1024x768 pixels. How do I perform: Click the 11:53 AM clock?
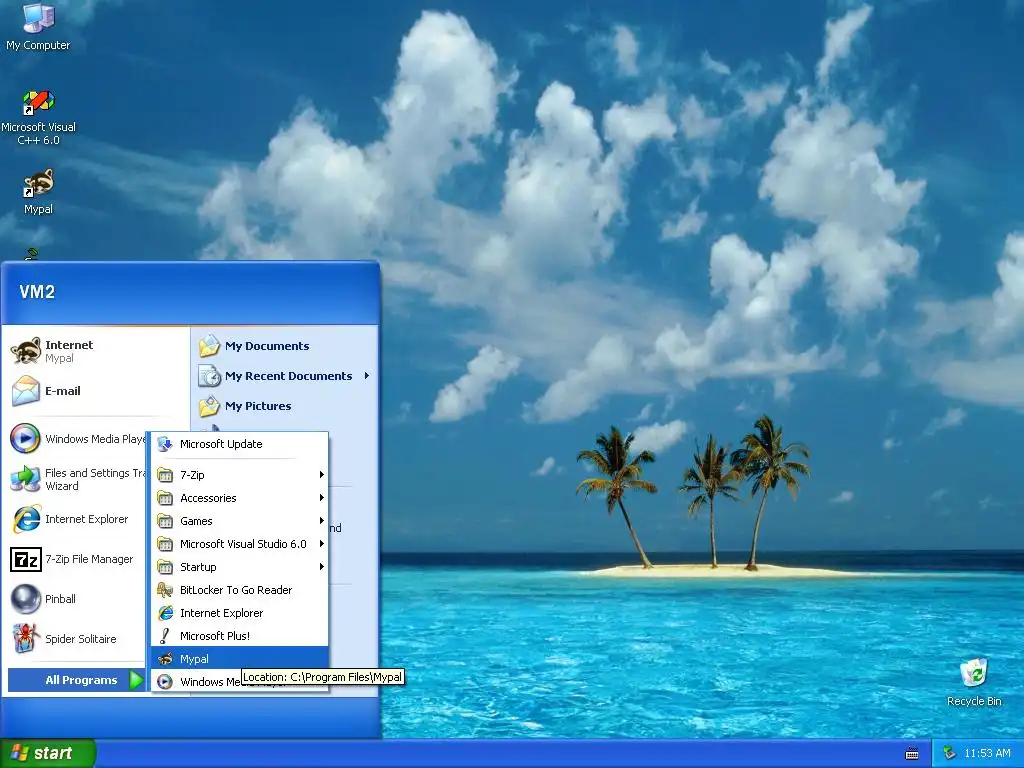pyautogui.click(x=987, y=753)
